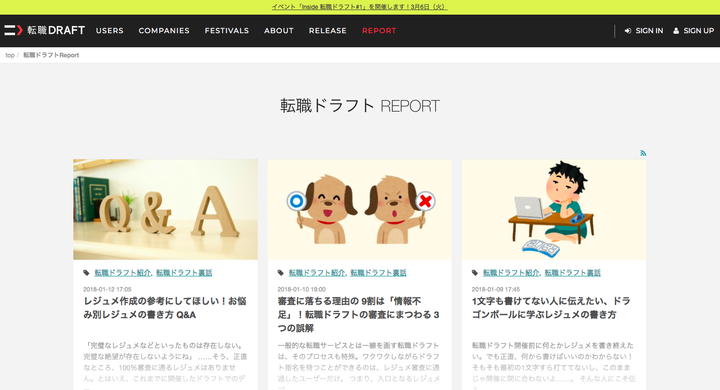Screen dimensions: 720x390
Task: Open the Inside 転職ドラフト event announcement
Action: pyautogui.click(x=359, y=7)
